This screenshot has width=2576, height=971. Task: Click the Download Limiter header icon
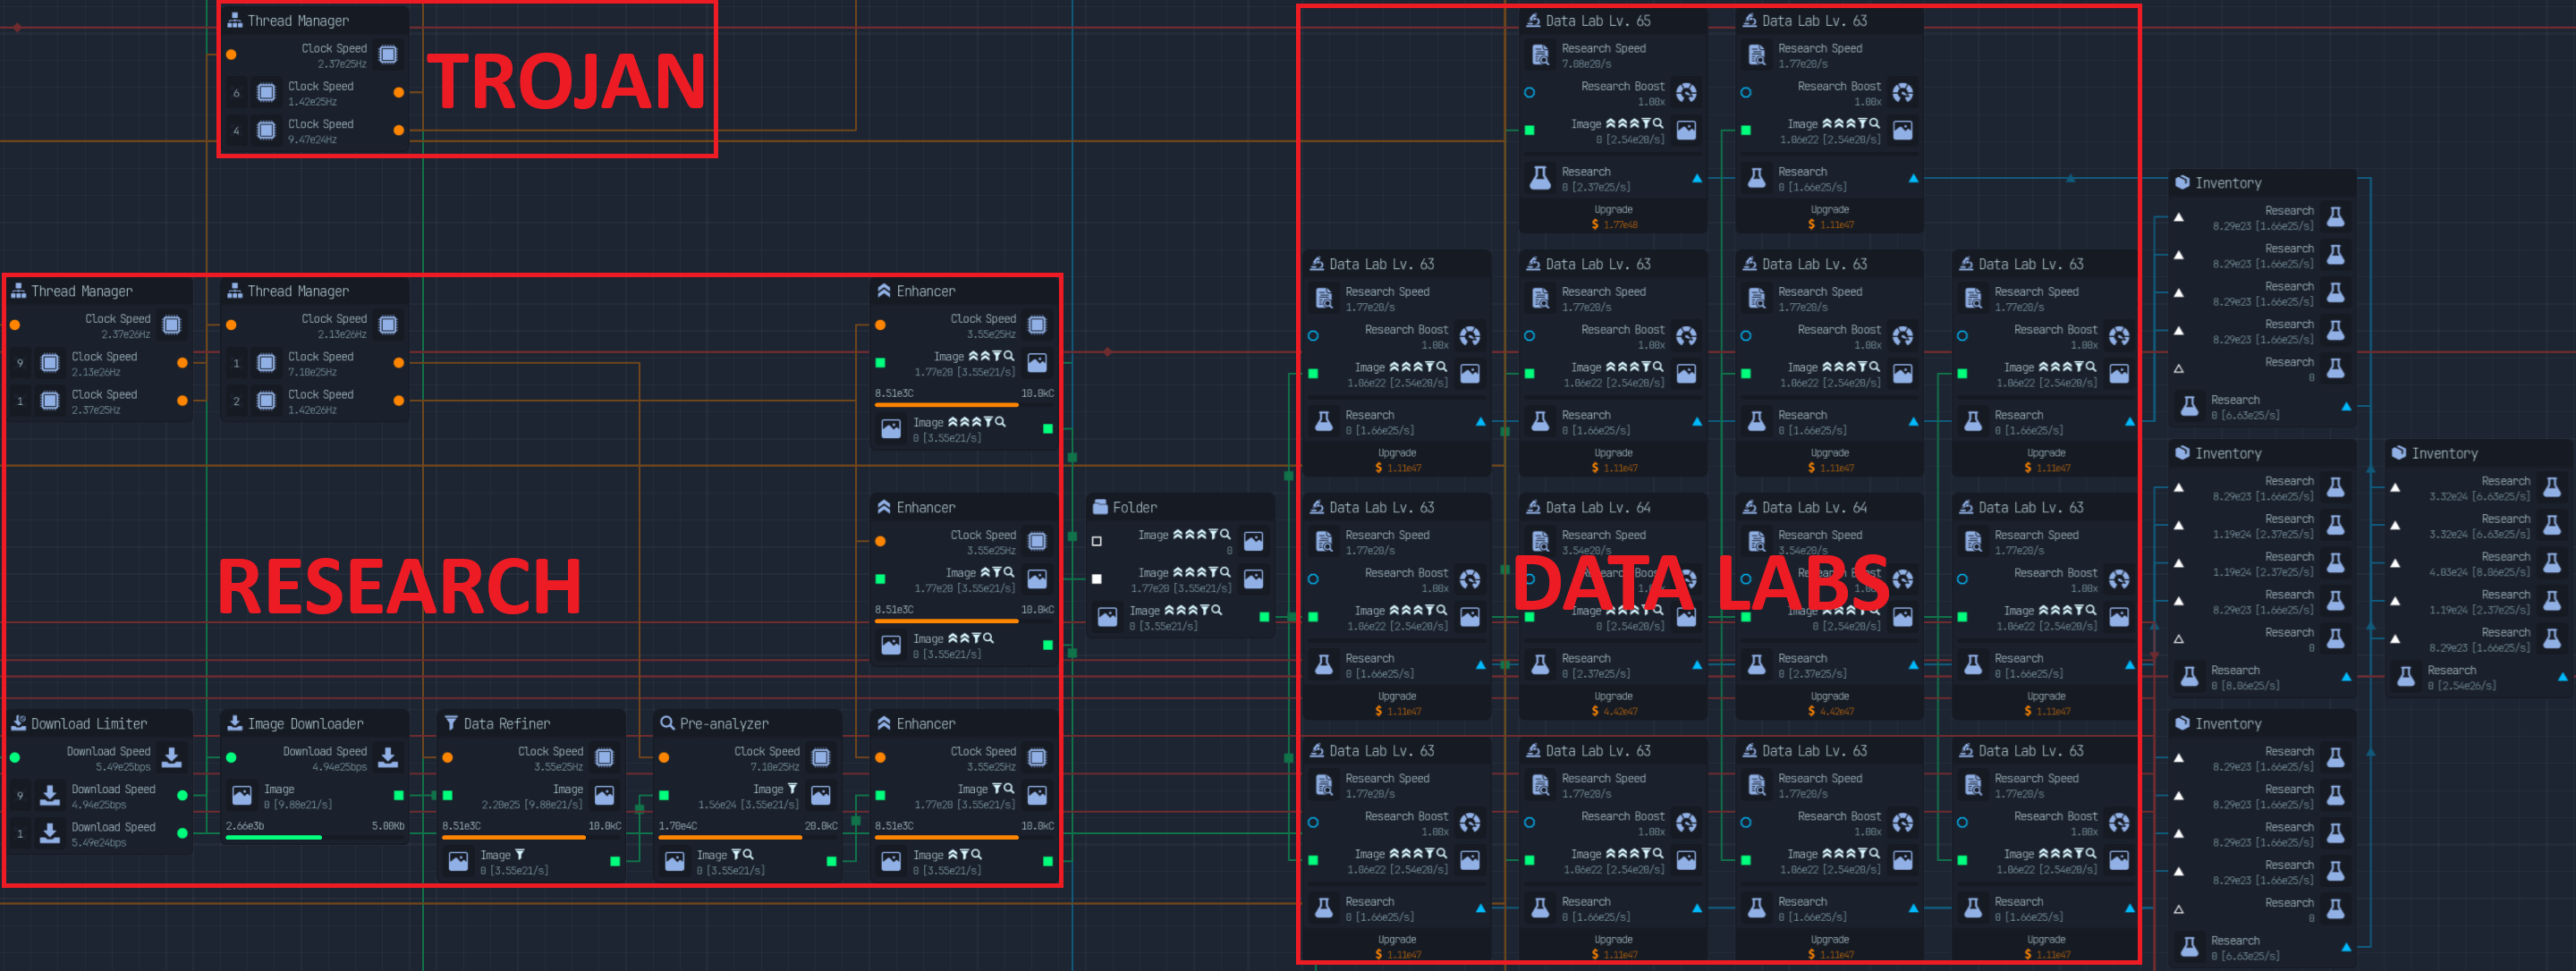pyautogui.click(x=18, y=723)
